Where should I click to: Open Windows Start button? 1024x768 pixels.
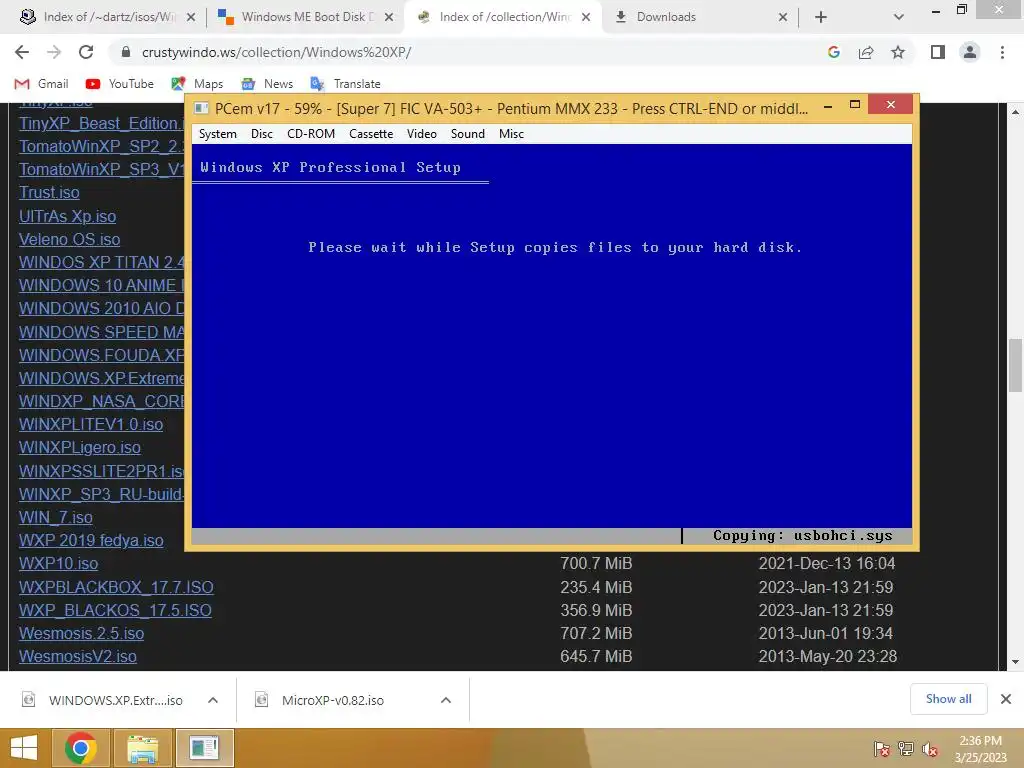24,748
